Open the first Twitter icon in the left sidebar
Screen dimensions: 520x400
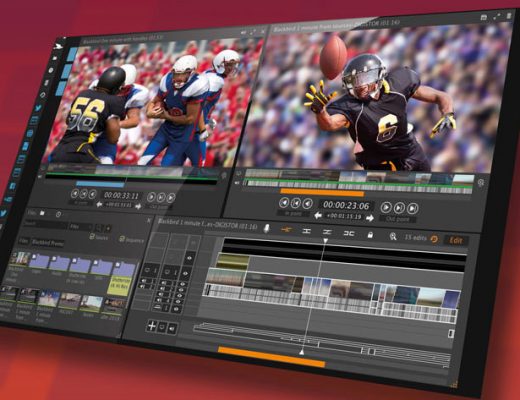coord(38,108)
